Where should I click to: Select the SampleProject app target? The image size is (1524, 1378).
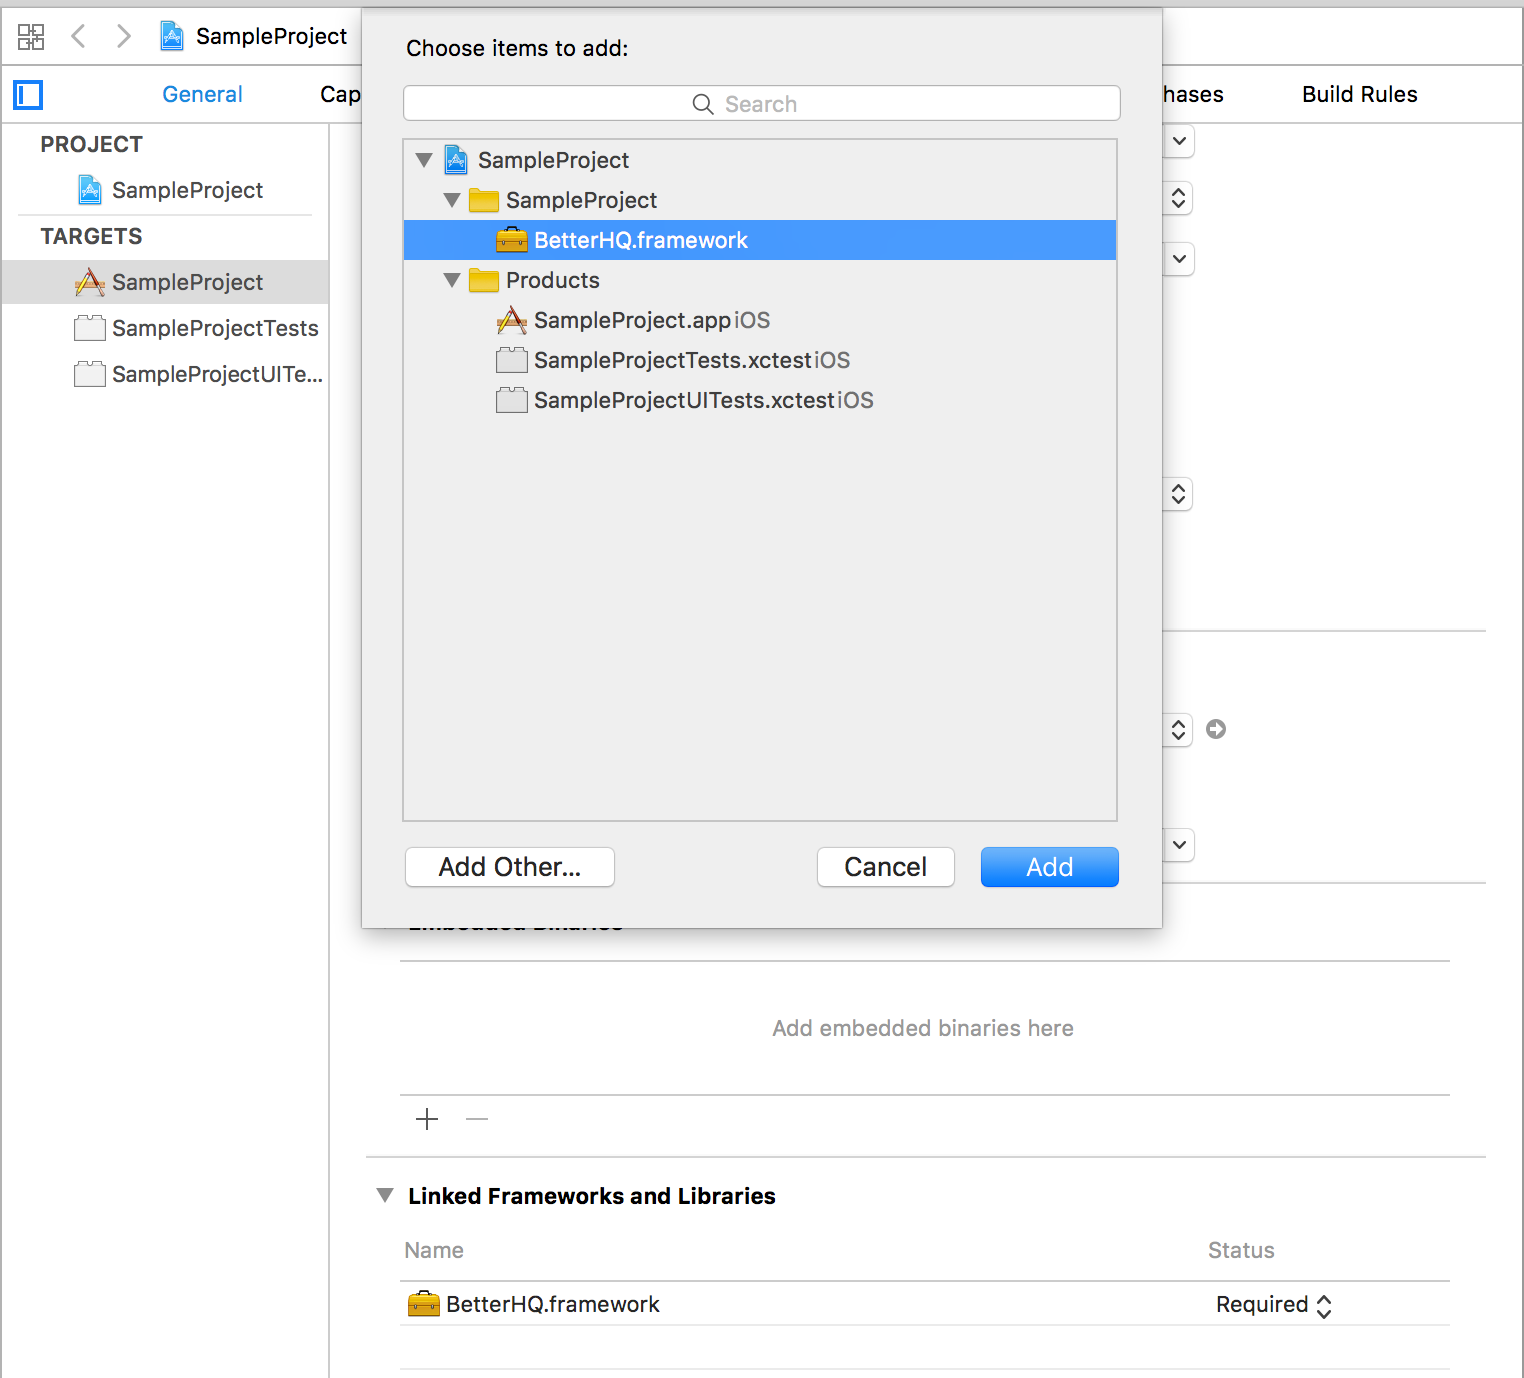click(x=165, y=282)
